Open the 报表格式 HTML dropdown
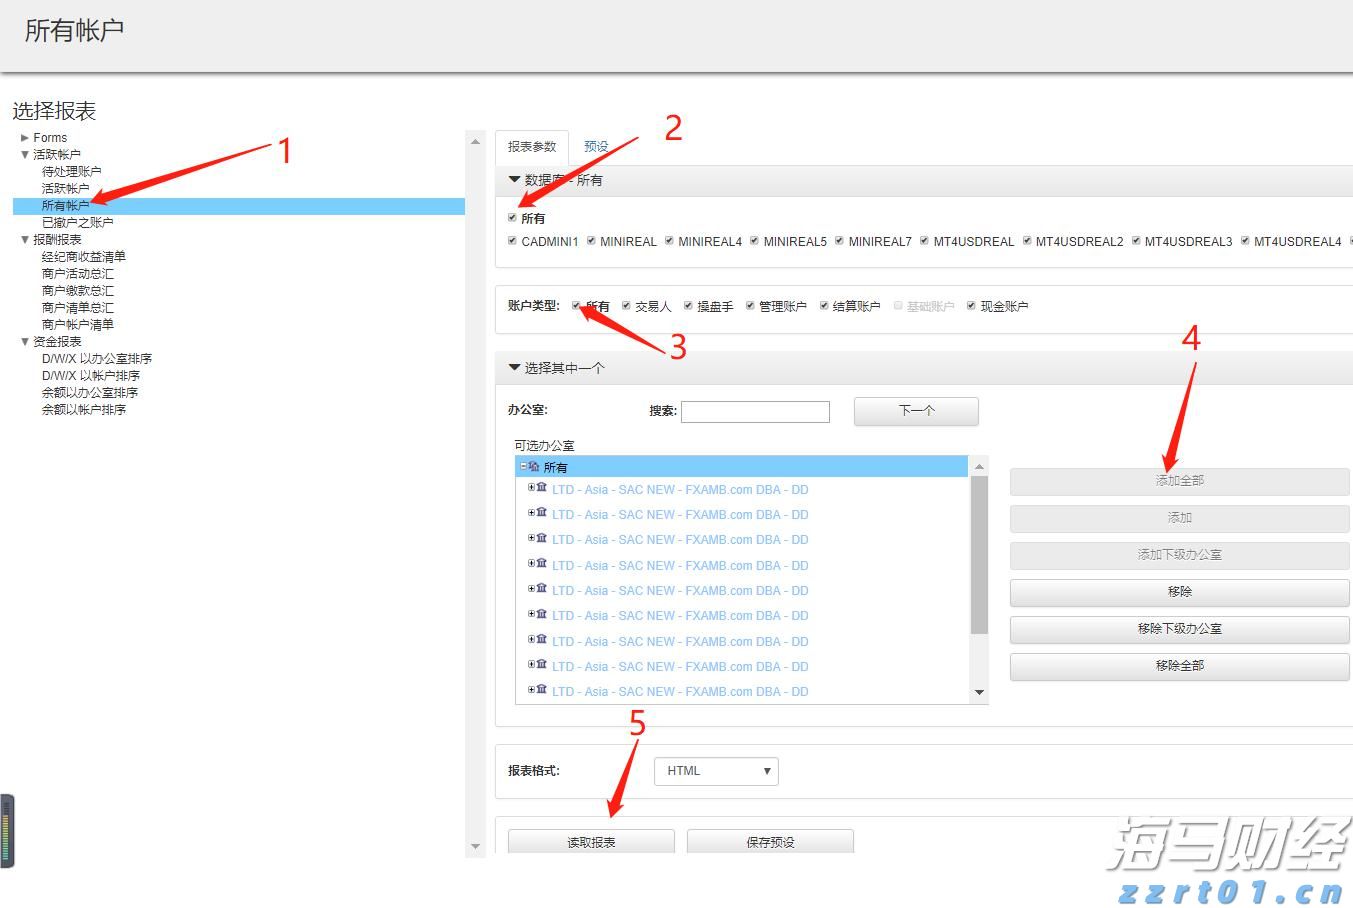 pyautogui.click(x=715, y=771)
